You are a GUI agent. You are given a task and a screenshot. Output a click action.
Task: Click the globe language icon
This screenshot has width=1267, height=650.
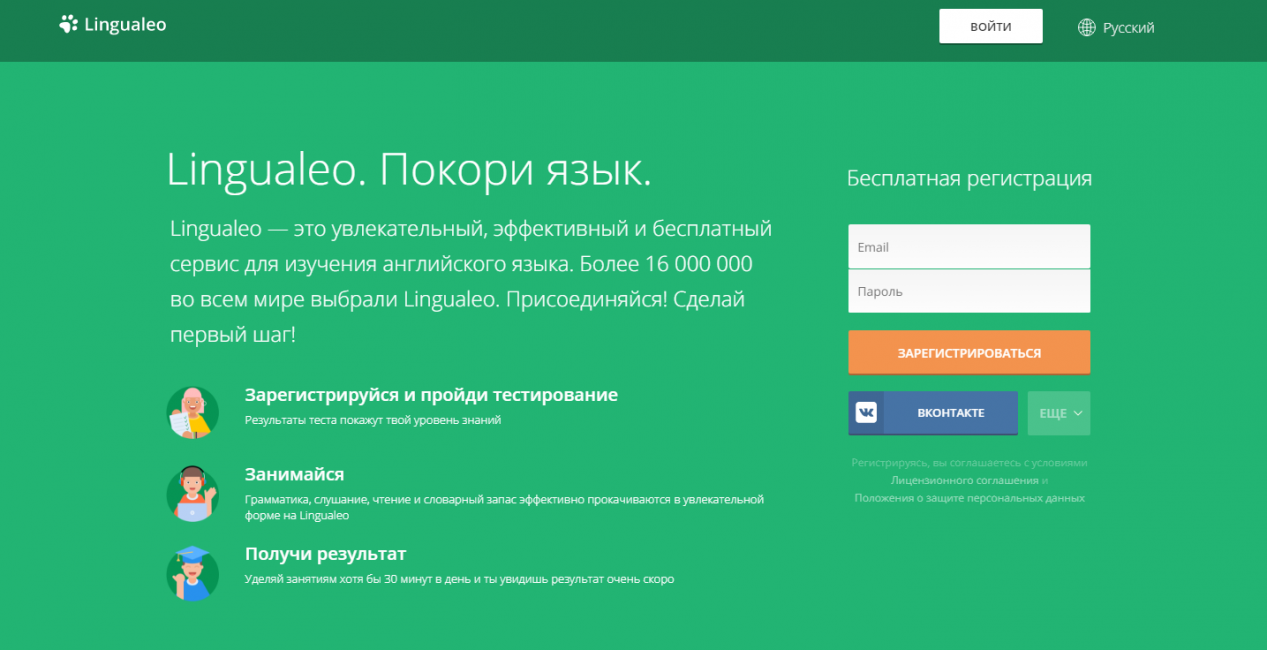[1086, 28]
